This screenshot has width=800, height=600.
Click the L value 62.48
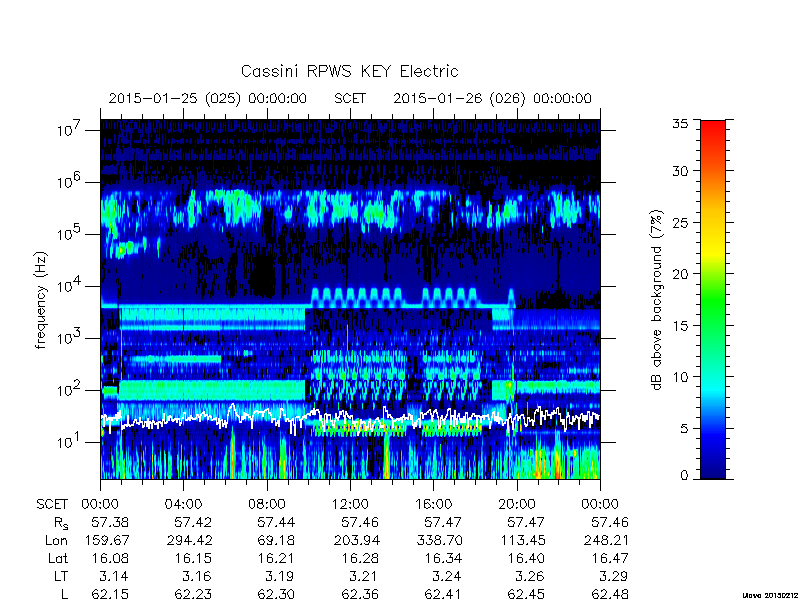[610, 594]
